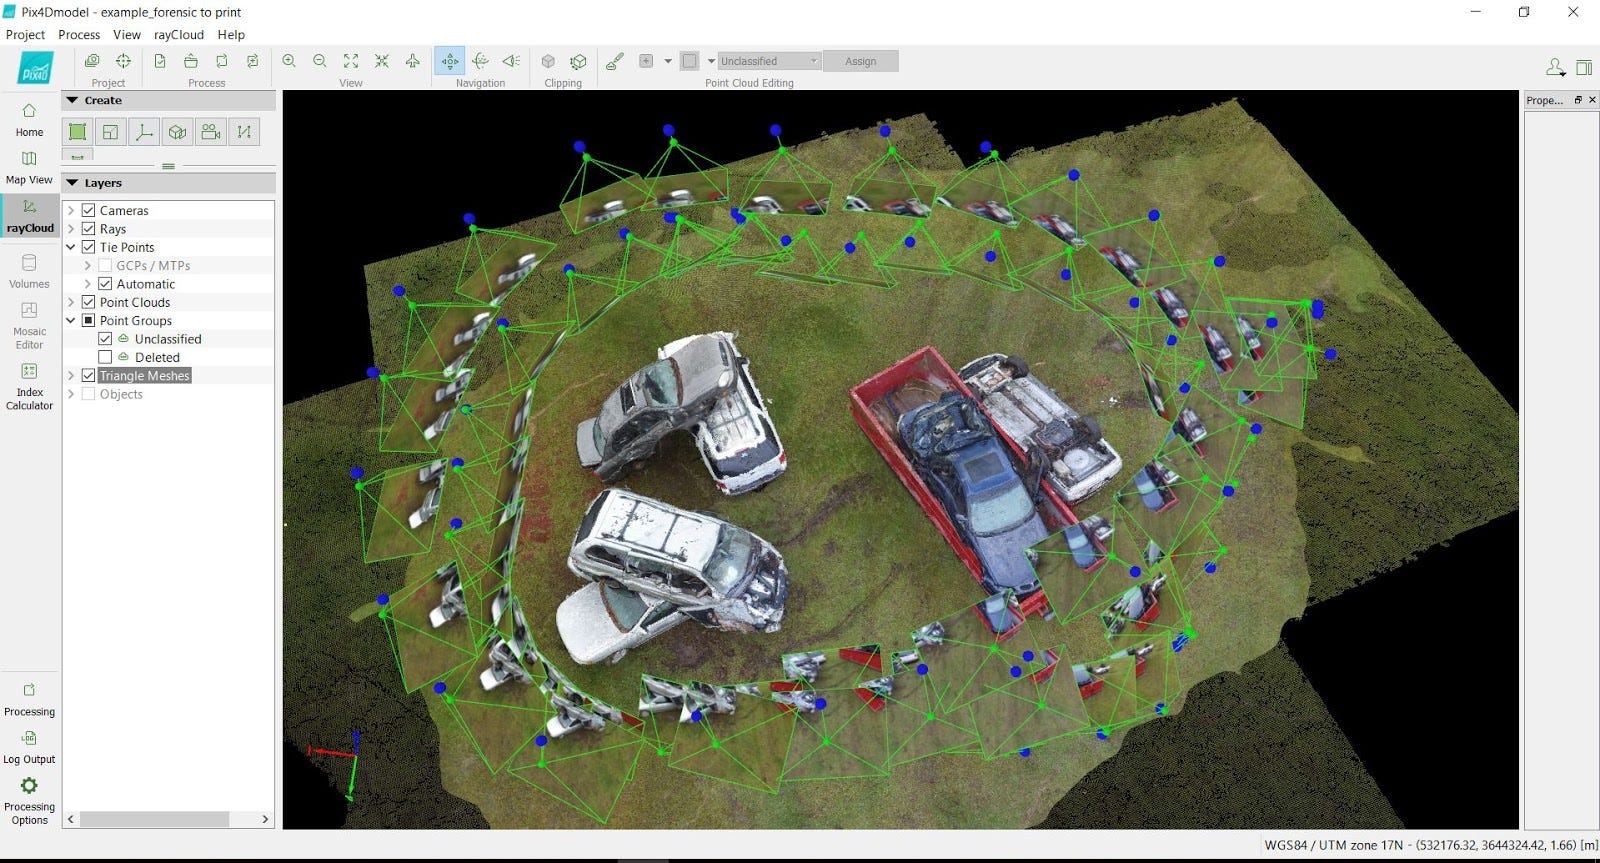
Task: Open the Volumes view
Action: click(x=29, y=271)
